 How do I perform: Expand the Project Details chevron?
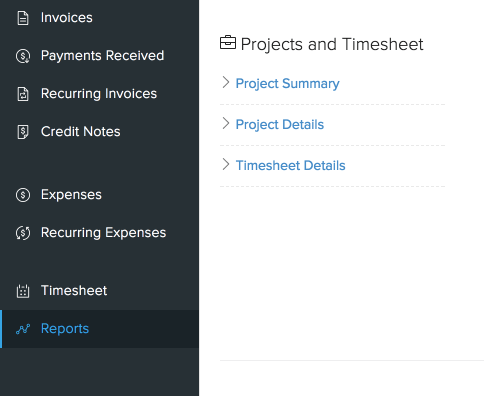click(x=226, y=123)
